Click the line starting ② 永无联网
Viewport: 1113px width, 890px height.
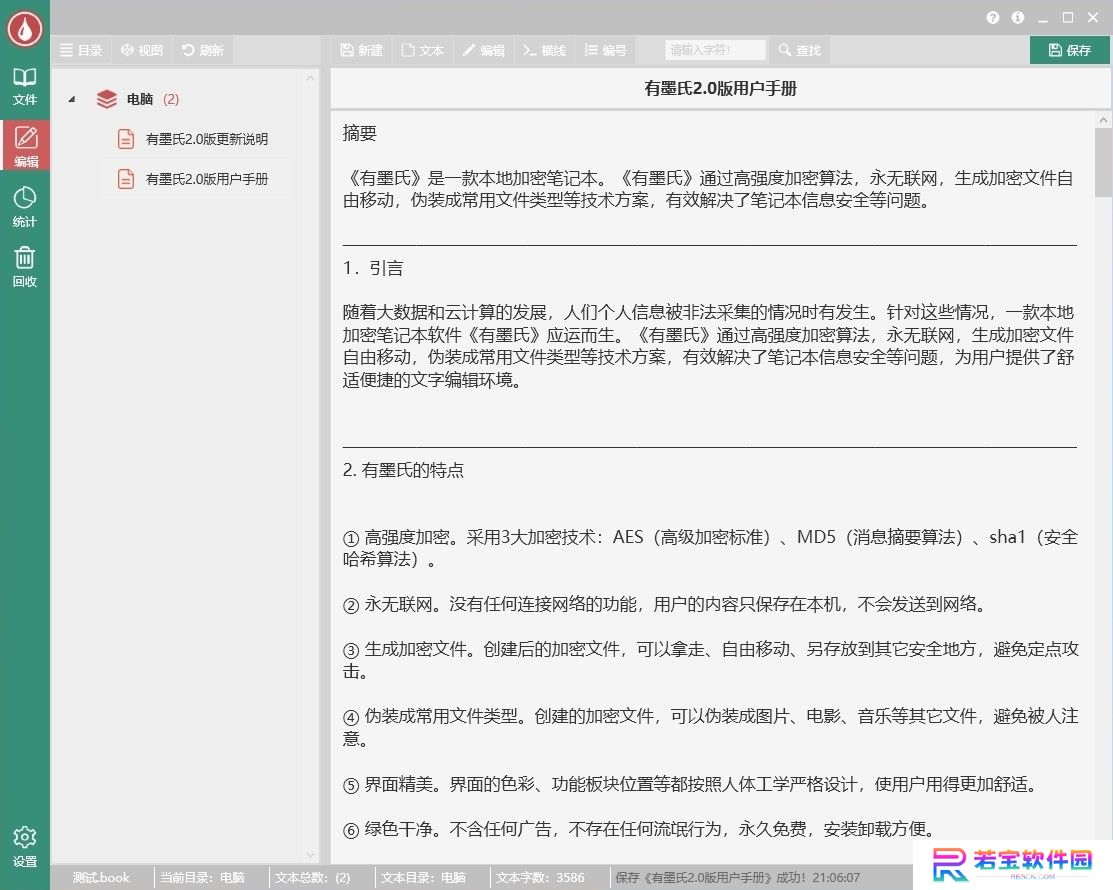tap(665, 605)
